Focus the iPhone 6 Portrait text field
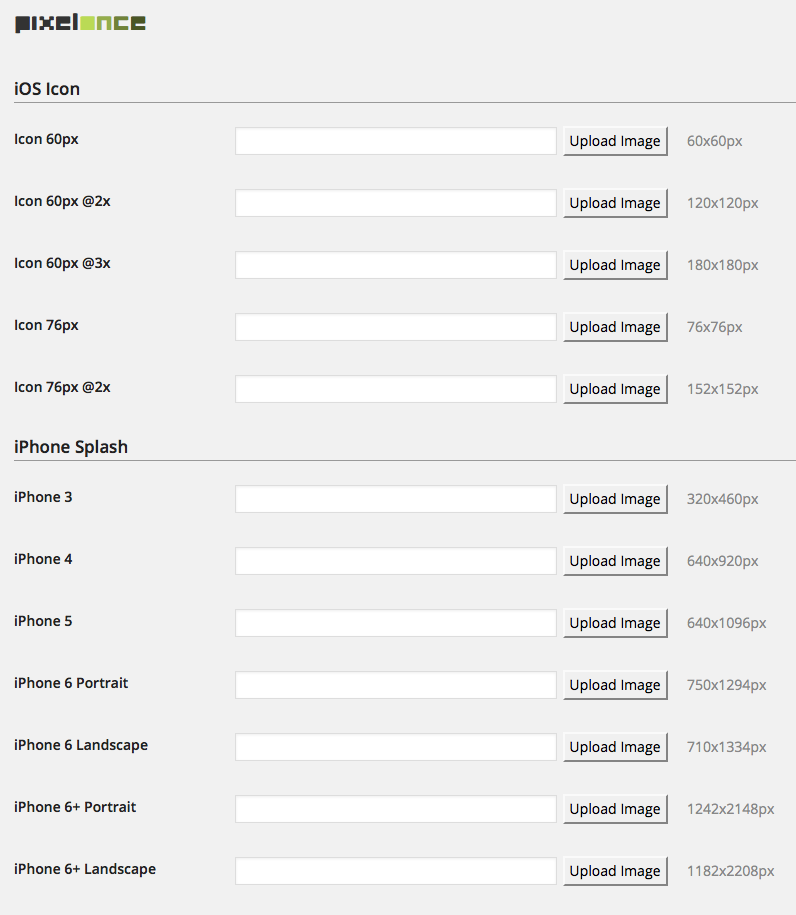 click(396, 684)
